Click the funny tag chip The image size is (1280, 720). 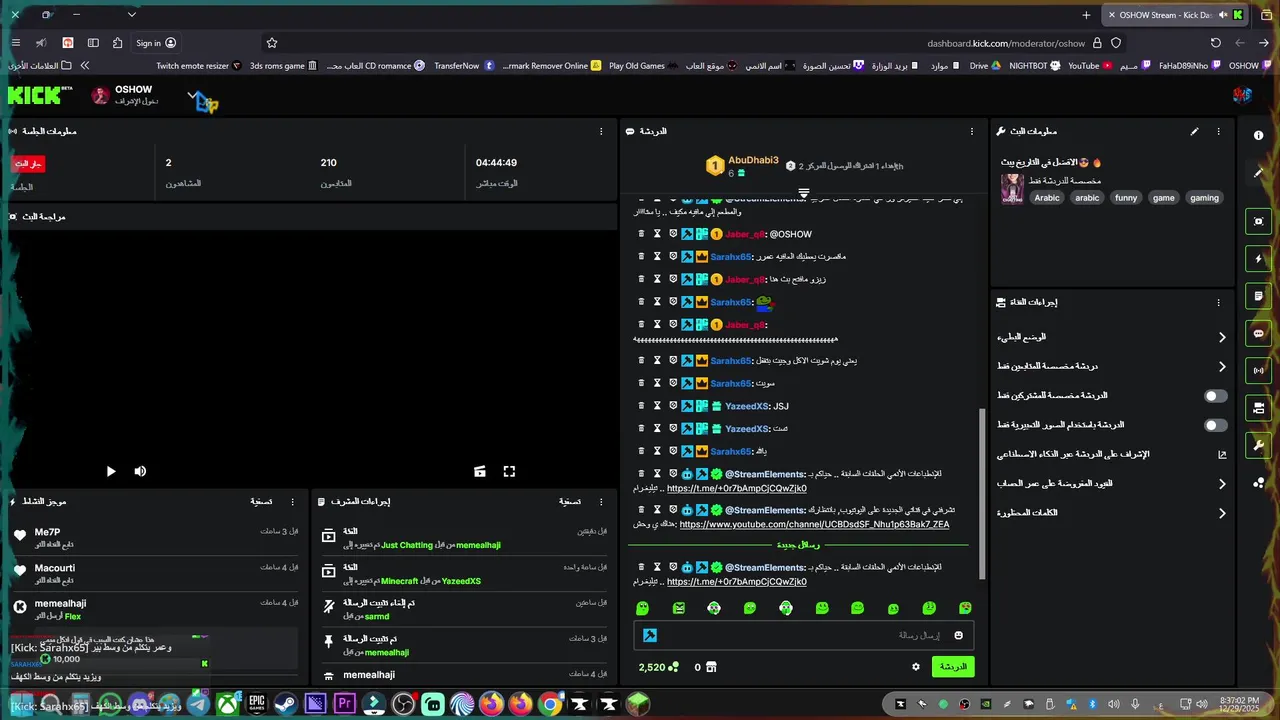1126,198
